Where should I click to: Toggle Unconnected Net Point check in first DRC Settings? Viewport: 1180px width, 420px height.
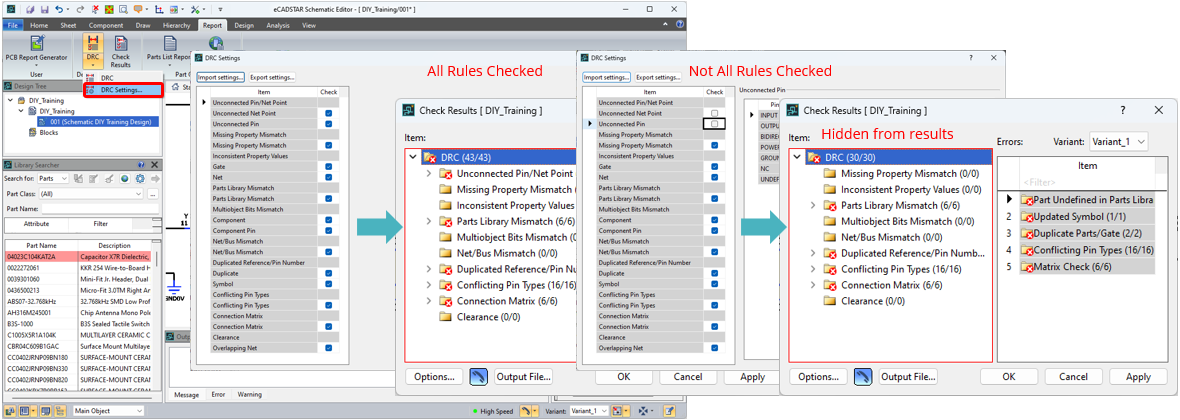(x=328, y=113)
